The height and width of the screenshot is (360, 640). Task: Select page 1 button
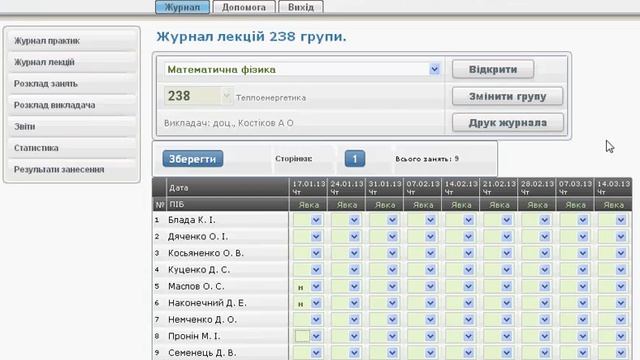pos(355,159)
